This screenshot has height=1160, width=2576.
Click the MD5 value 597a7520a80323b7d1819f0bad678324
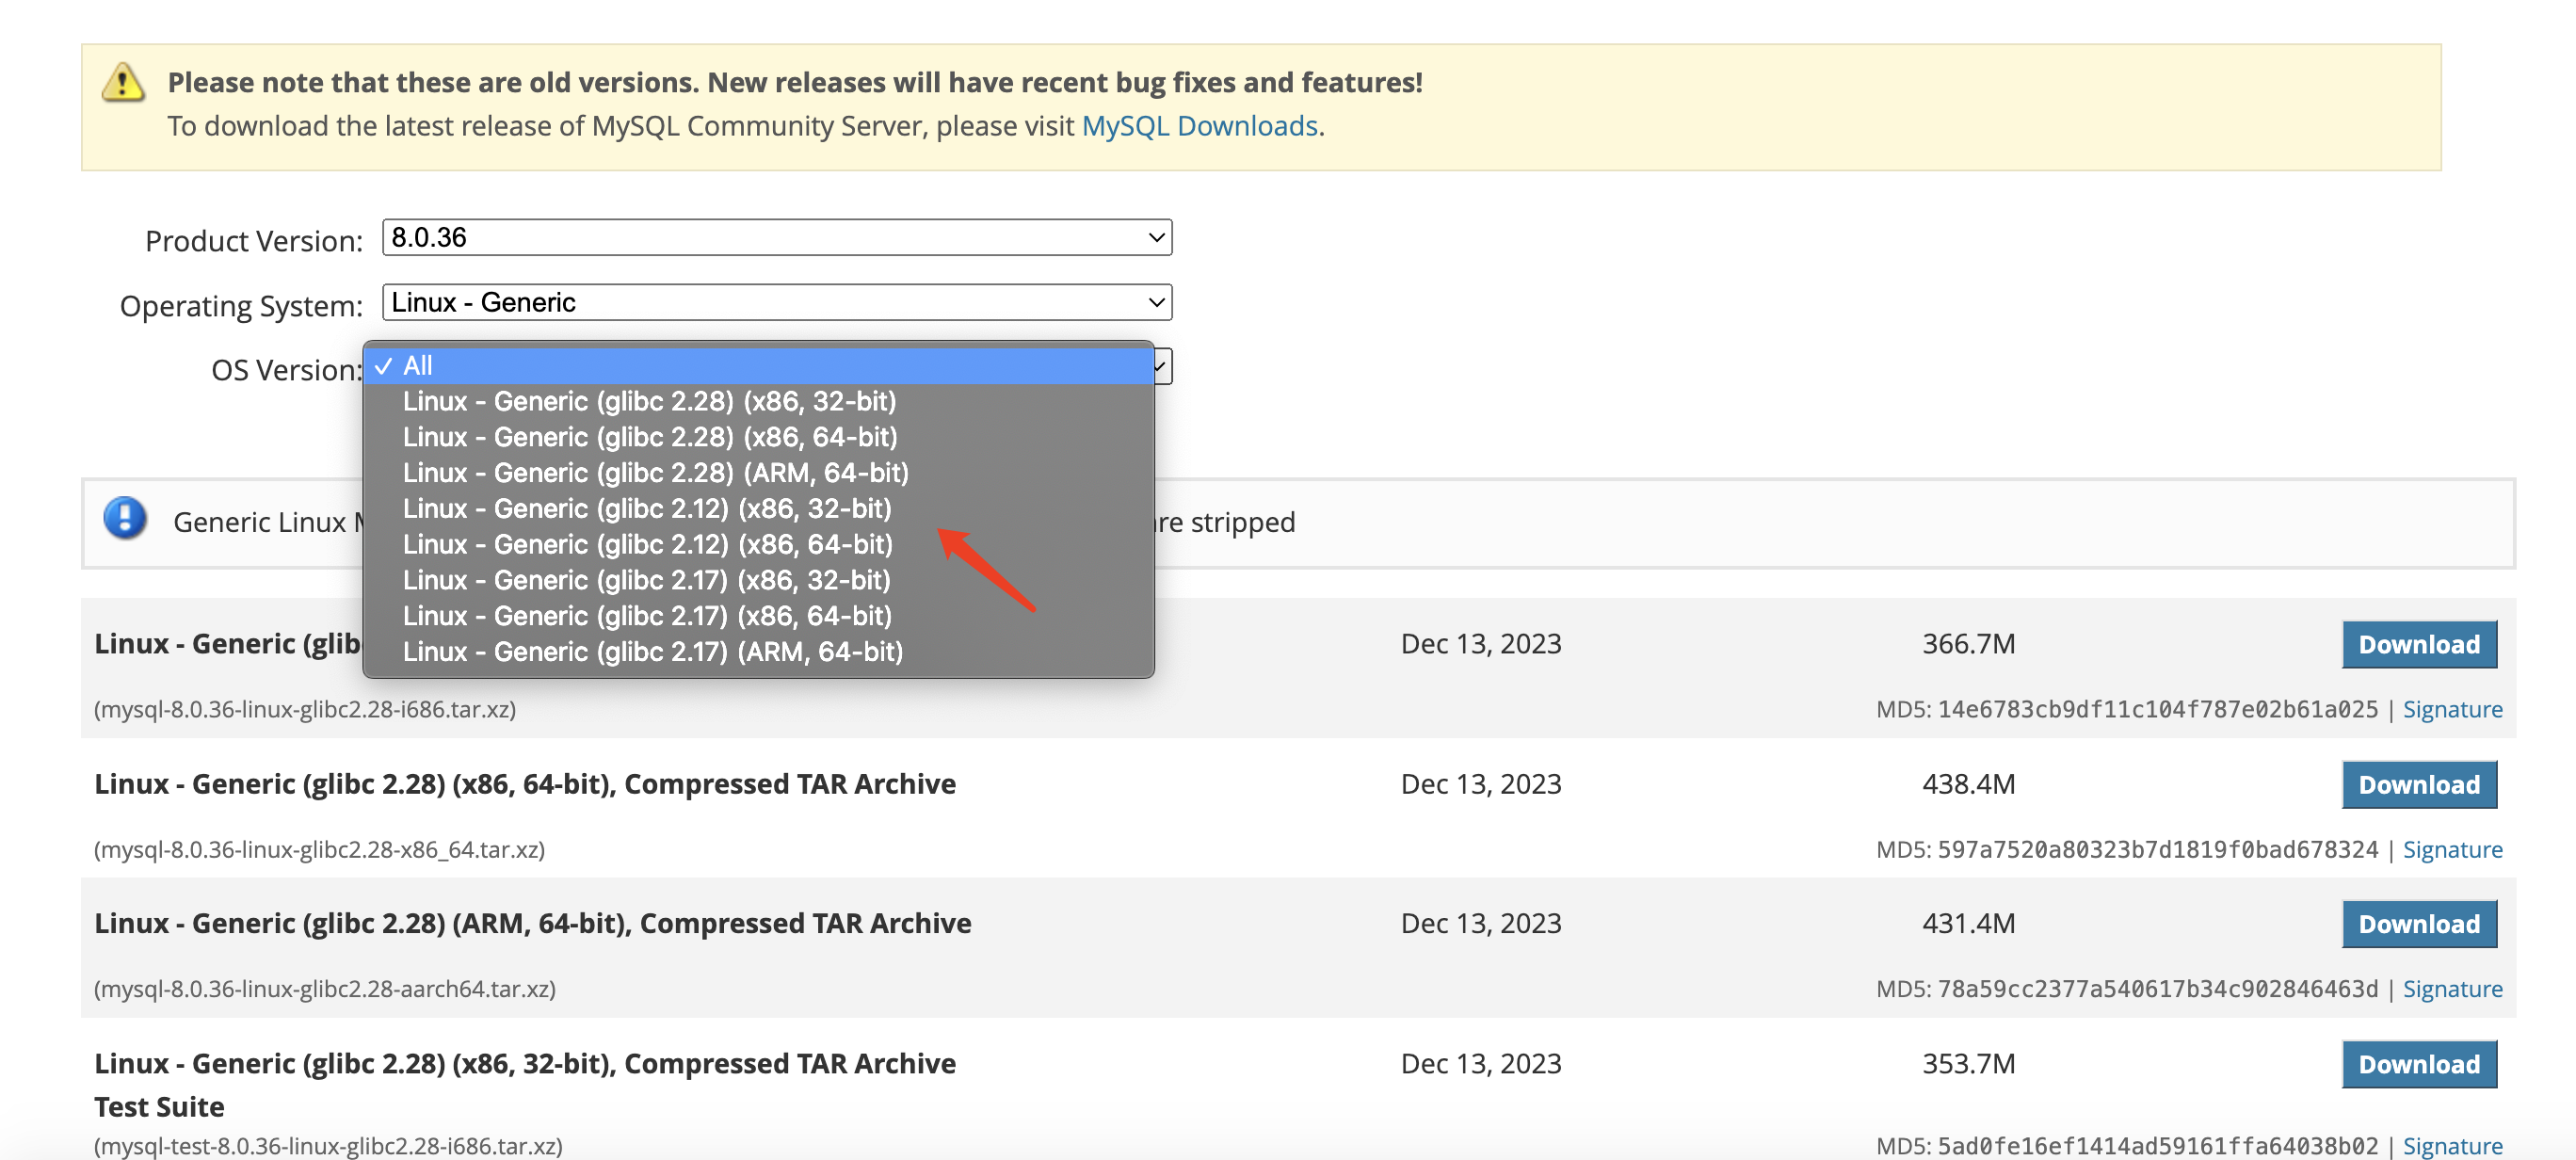[2157, 849]
